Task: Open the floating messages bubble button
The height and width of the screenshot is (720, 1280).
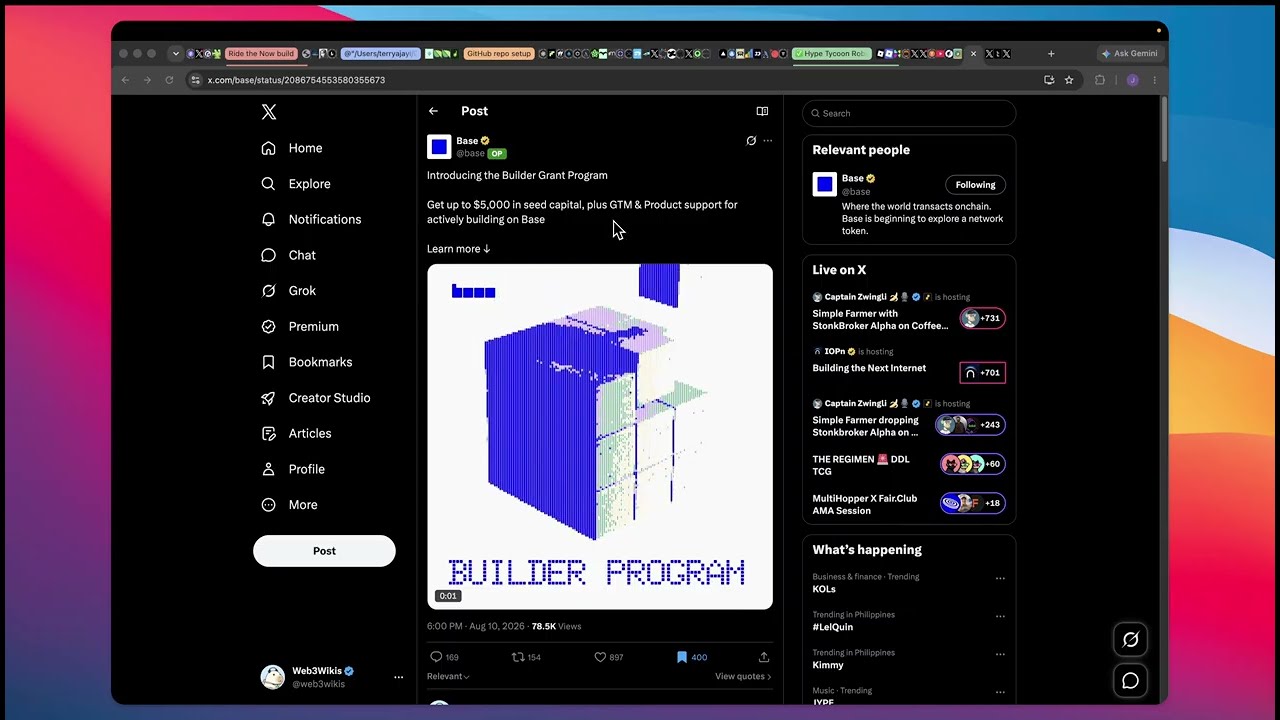Action: tap(1131, 681)
